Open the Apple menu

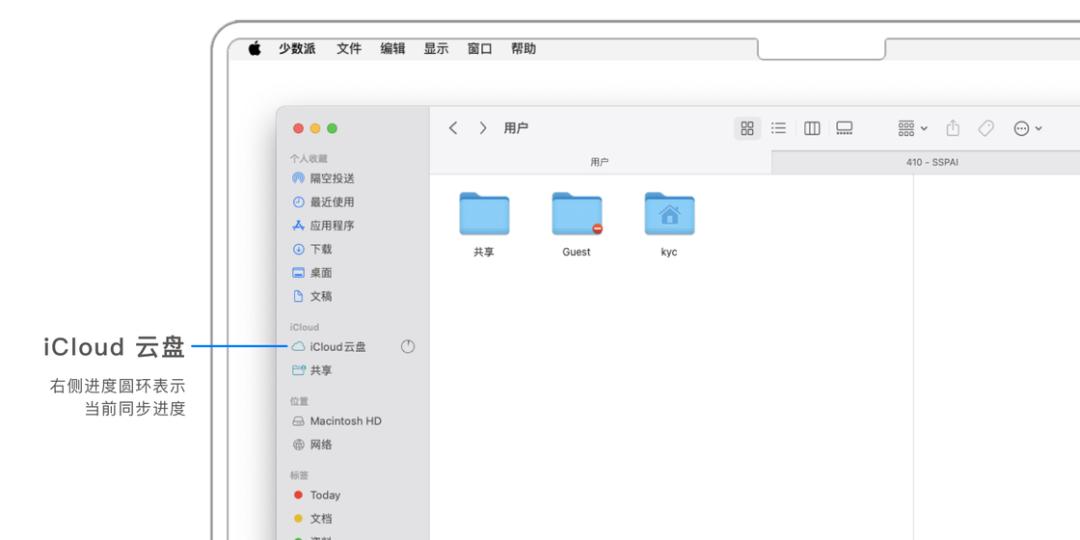255,48
